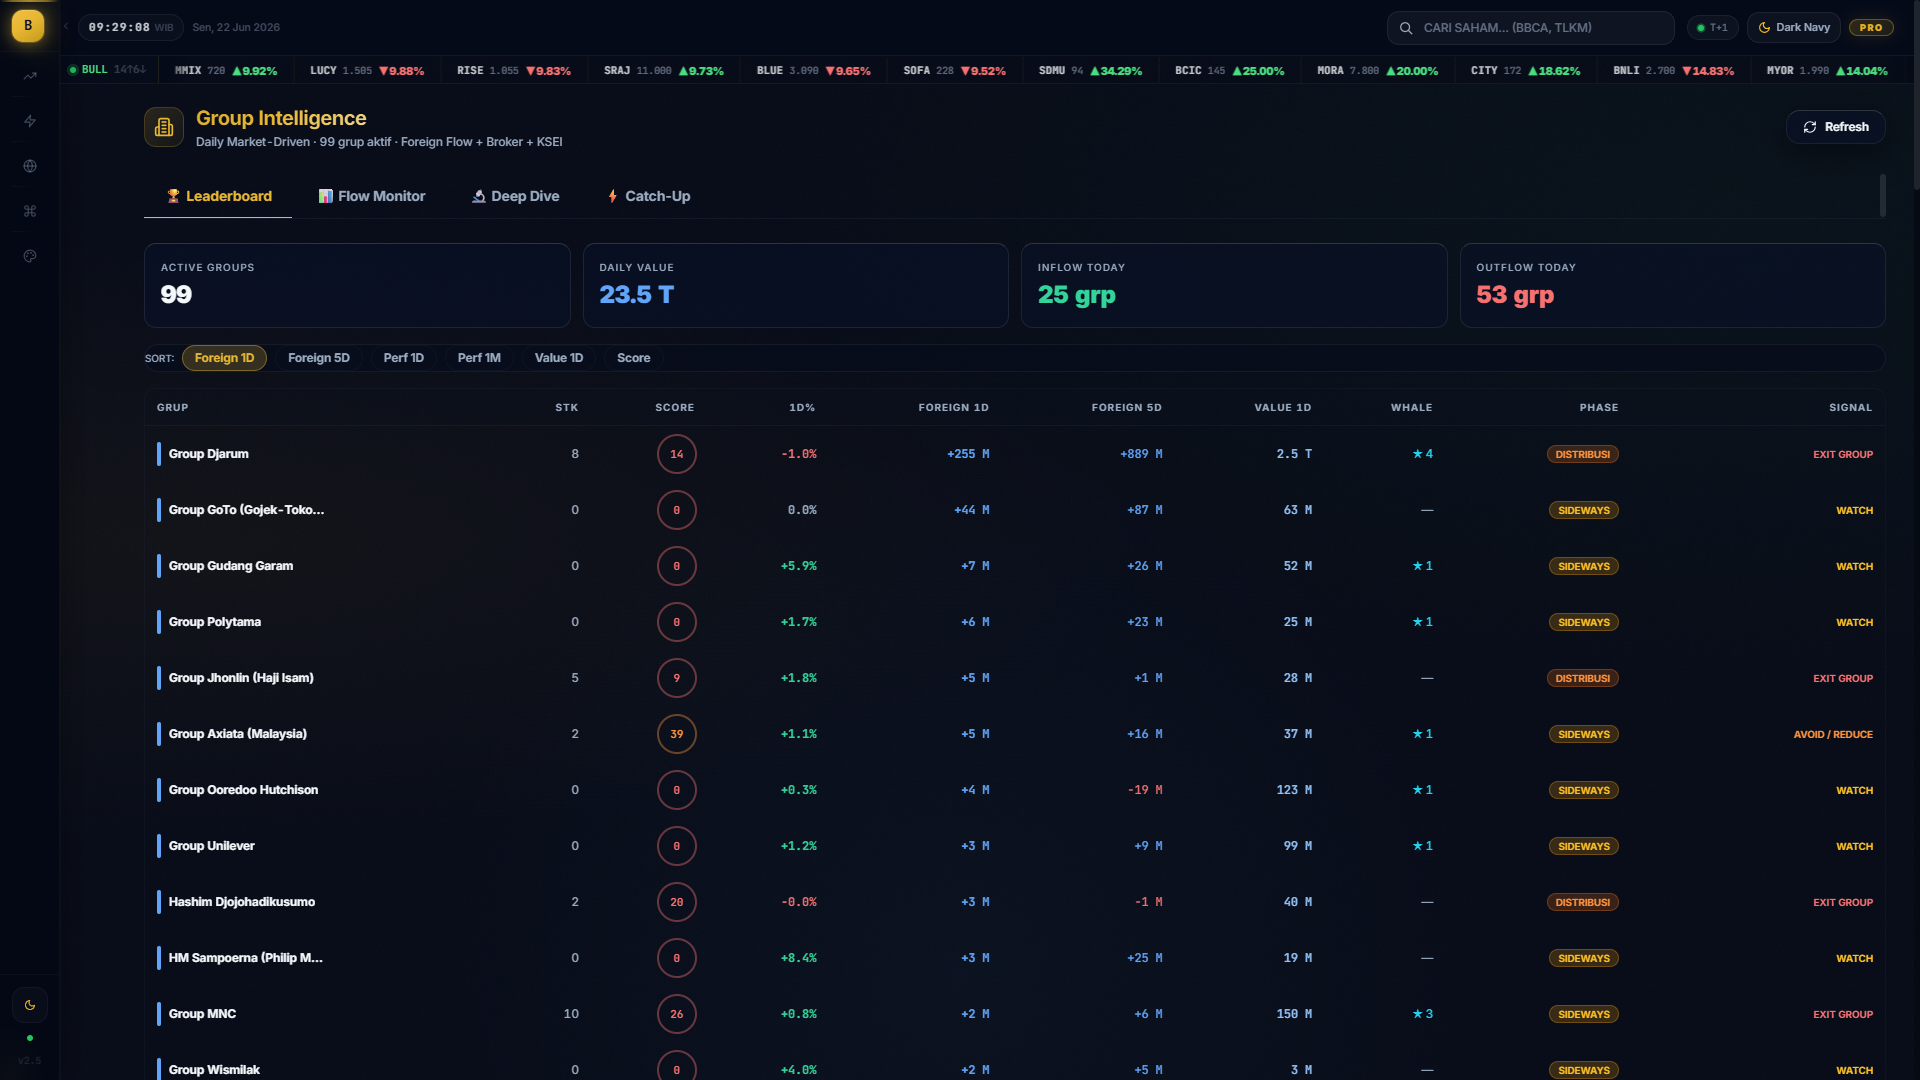Click whale star 3 for Group MNC
The width and height of the screenshot is (1920, 1080).
pyautogui.click(x=1422, y=1014)
